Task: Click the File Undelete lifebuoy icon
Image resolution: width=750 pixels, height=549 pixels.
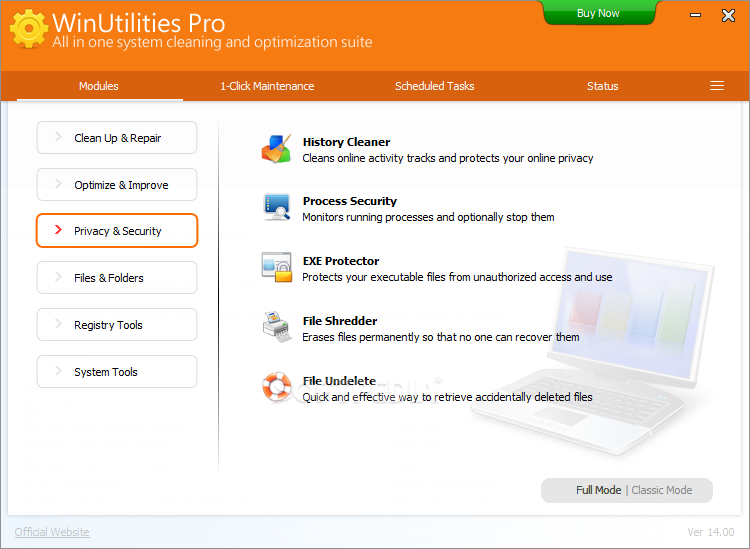Action: 276,386
